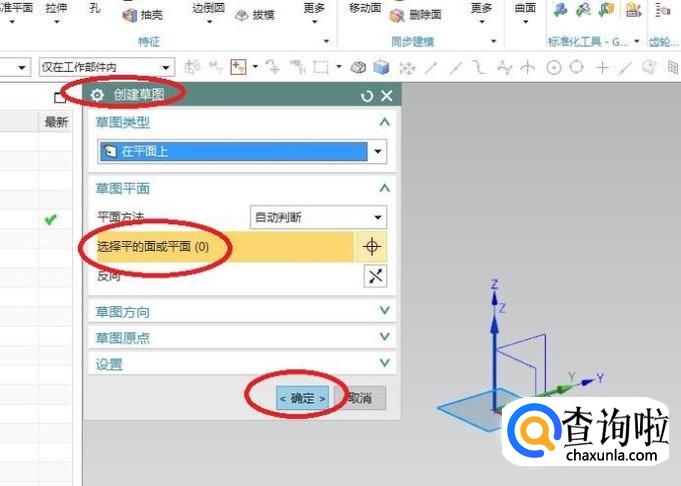Screen dimensions: 681x486
Task: Open the 曲面 ribbon menu
Action: tap(525, 13)
